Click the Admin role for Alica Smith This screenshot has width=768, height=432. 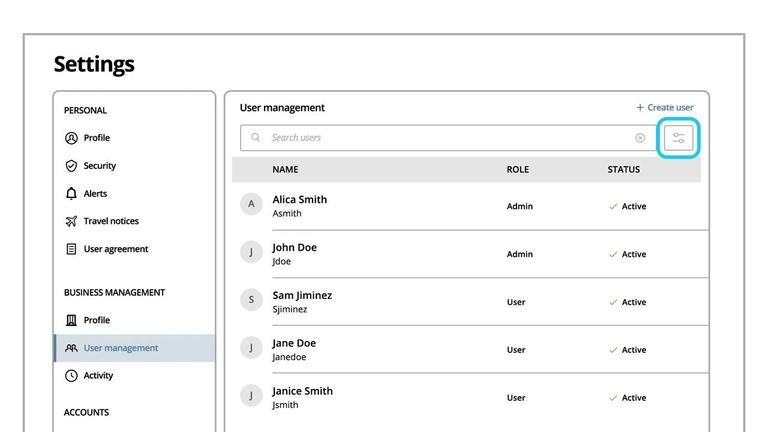pyautogui.click(x=520, y=207)
